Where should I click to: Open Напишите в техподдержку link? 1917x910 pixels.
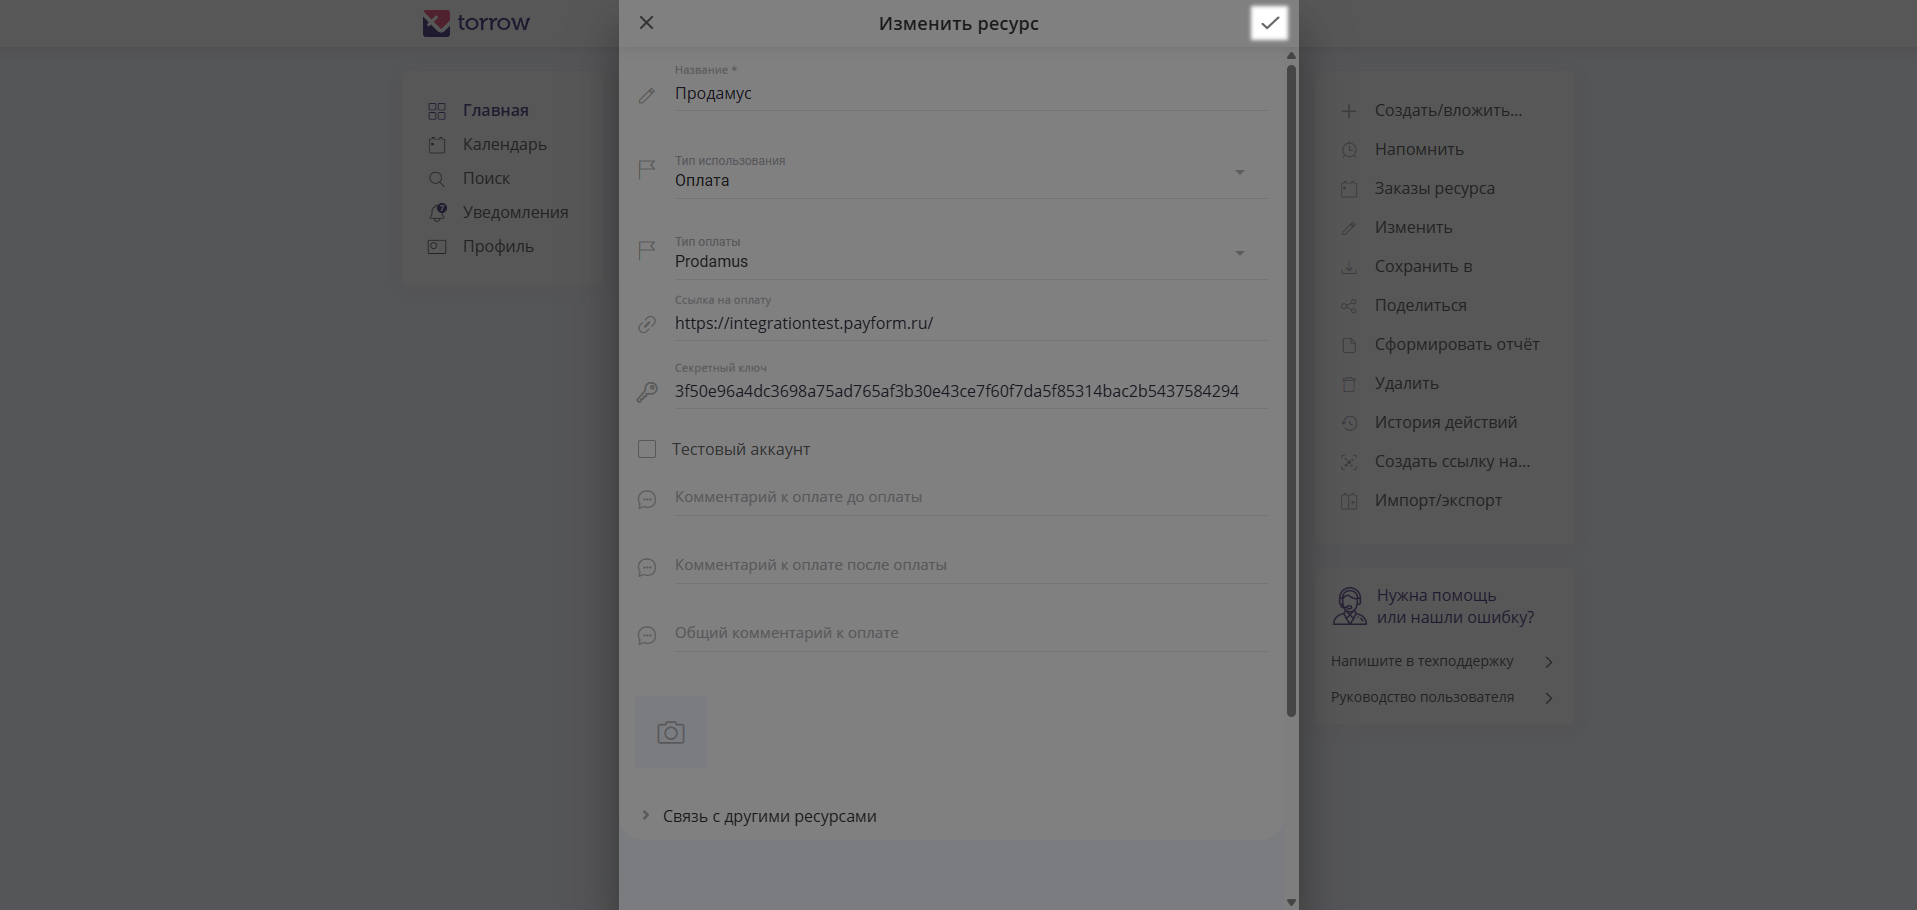click(x=1422, y=661)
